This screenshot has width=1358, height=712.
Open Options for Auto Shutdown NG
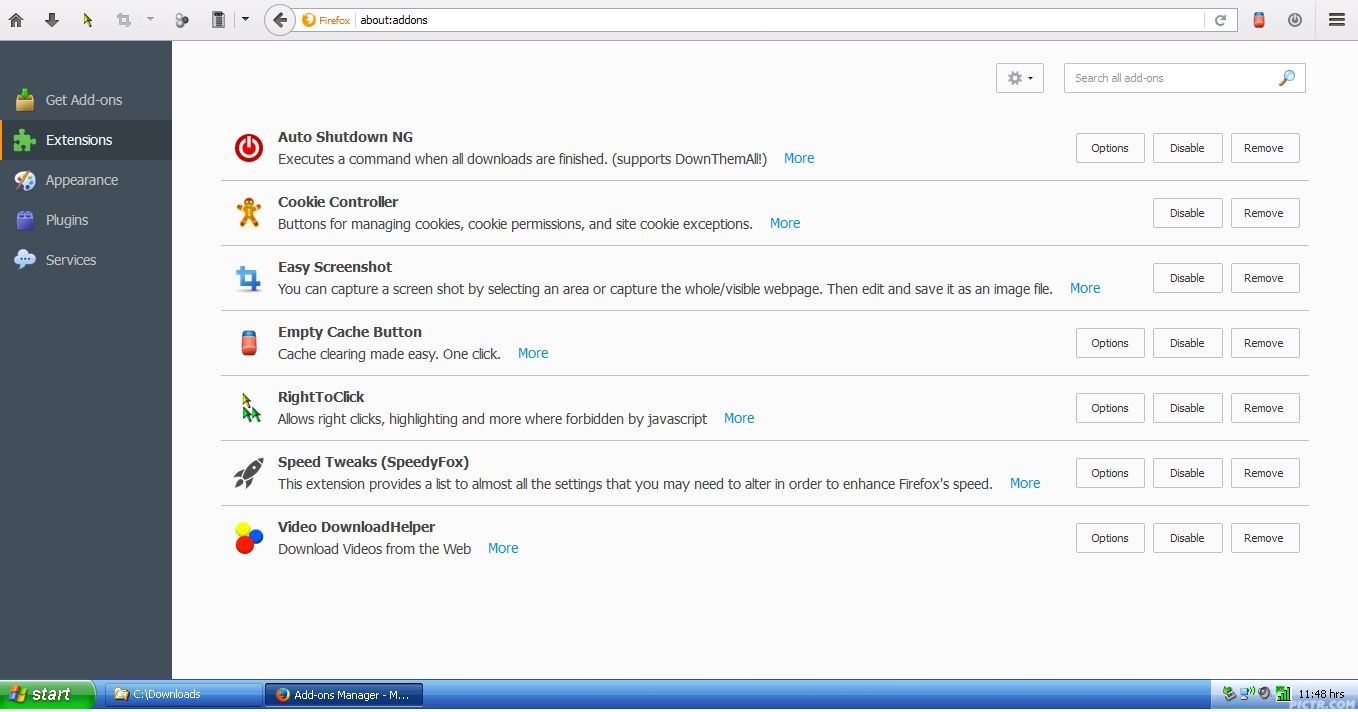pyautogui.click(x=1110, y=148)
